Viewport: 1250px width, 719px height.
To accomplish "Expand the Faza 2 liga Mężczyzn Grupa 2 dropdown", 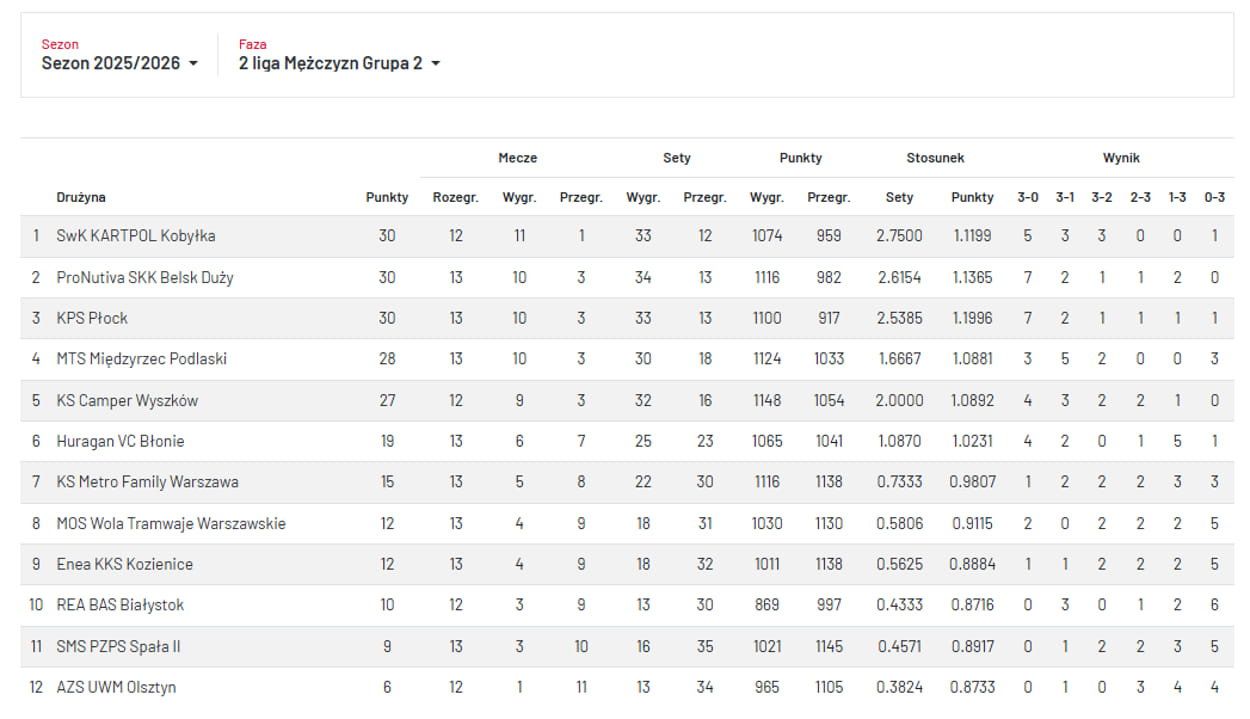I will (x=338, y=63).
